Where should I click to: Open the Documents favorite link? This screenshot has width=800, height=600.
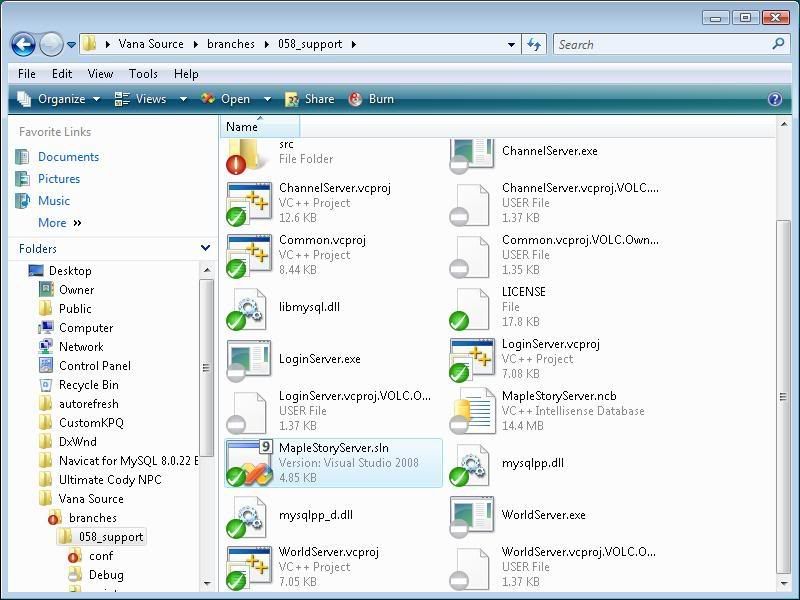click(x=68, y=157)
